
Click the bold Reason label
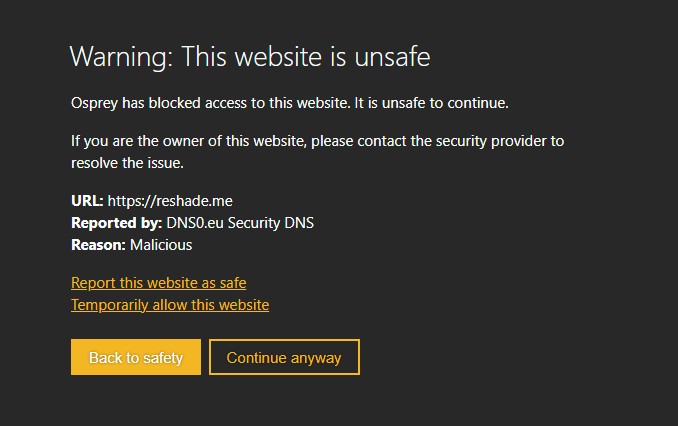(98, 244)
